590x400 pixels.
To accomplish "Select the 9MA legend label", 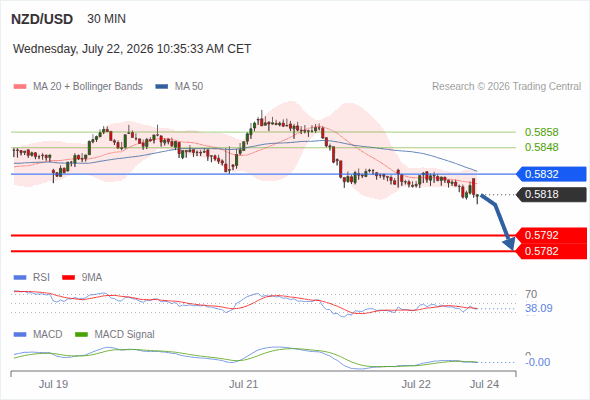I will tap(92, 277).
